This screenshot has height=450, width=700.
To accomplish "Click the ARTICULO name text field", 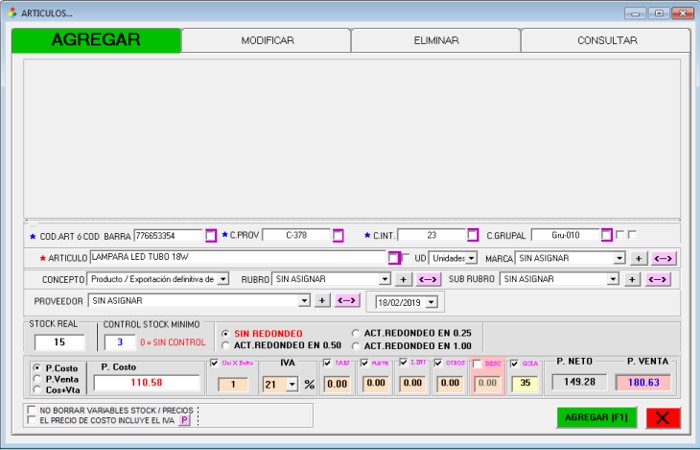I will click(238, 257).
